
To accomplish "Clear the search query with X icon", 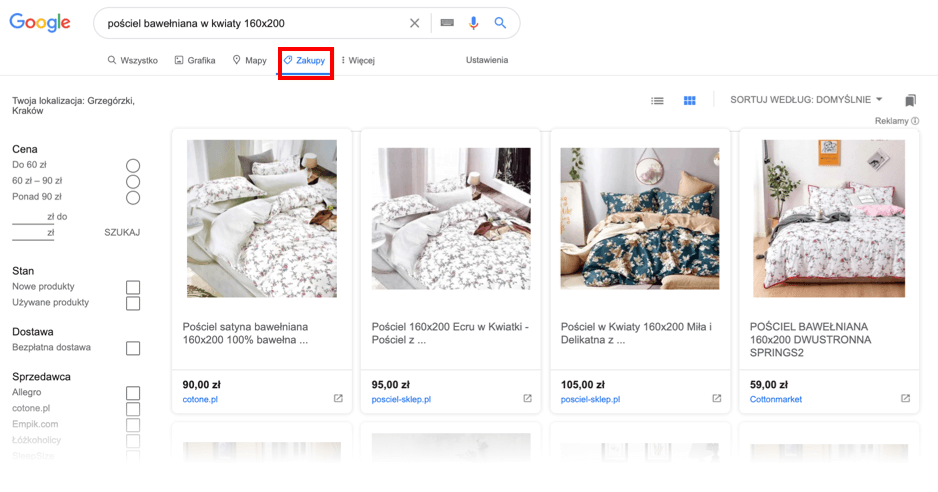I will pyautogui.click(x=415, y=23).
